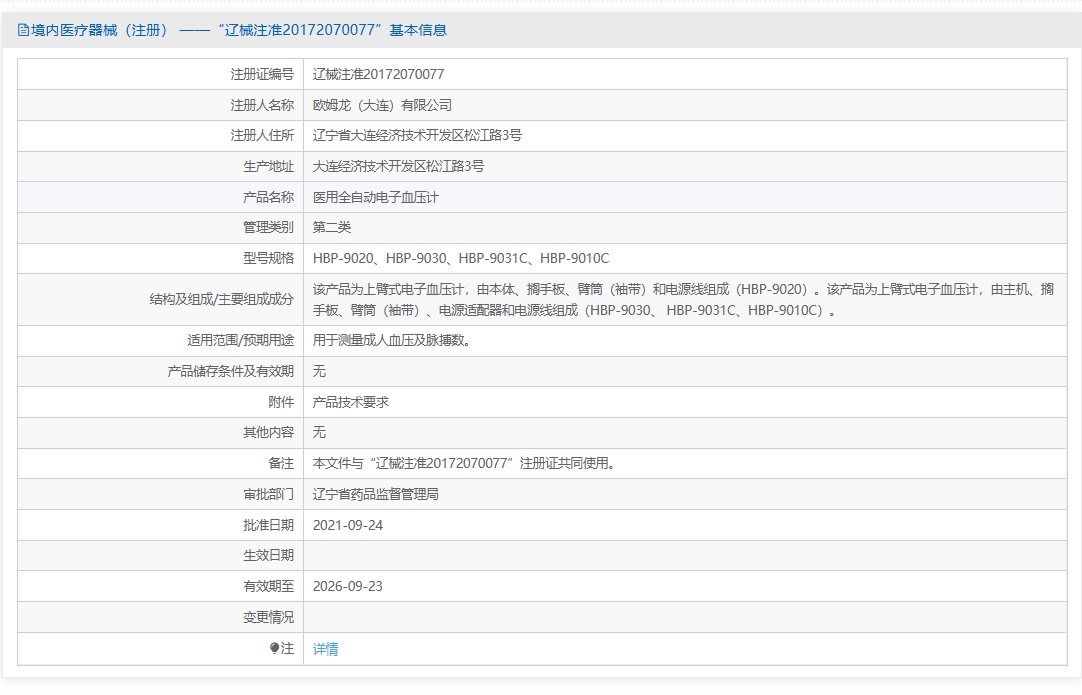Select production address 大连经济技术开发区松江路3号
The height and width of the screenshot is (695, 1082).
pyautogui.click(x=398, y=166)
